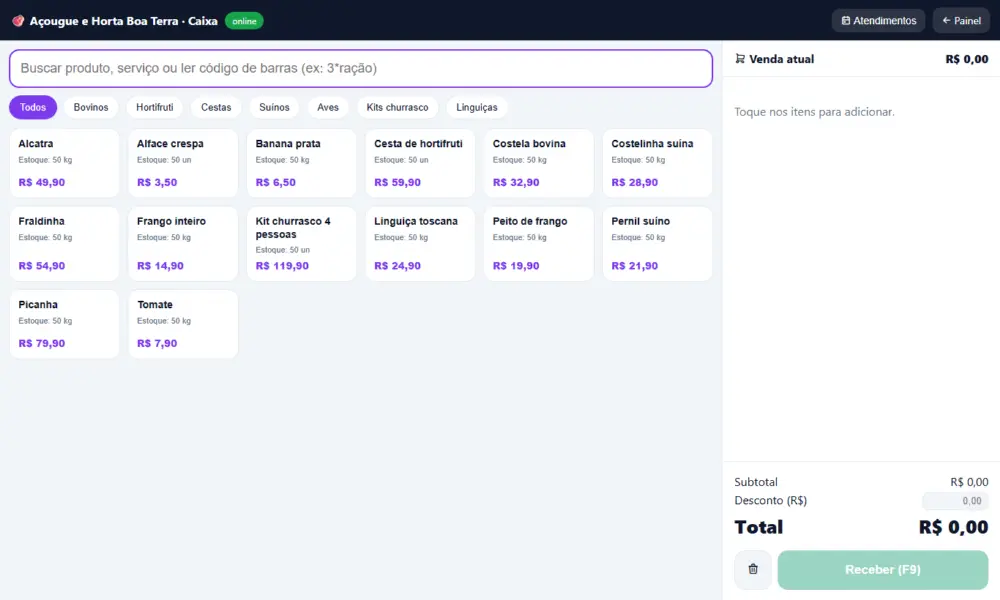The width and height of the screenshot is (1000, 600).
Task: Add Tomate to the sale
Action: point(183,324)
